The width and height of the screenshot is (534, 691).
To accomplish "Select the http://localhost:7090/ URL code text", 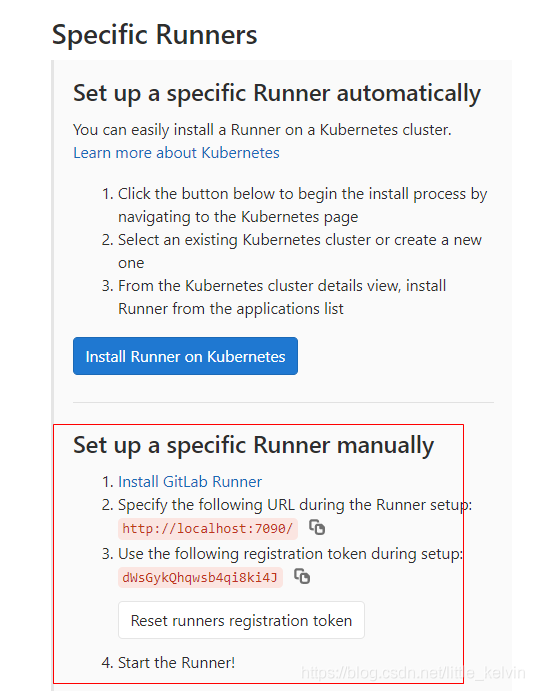I will (208, 528).
